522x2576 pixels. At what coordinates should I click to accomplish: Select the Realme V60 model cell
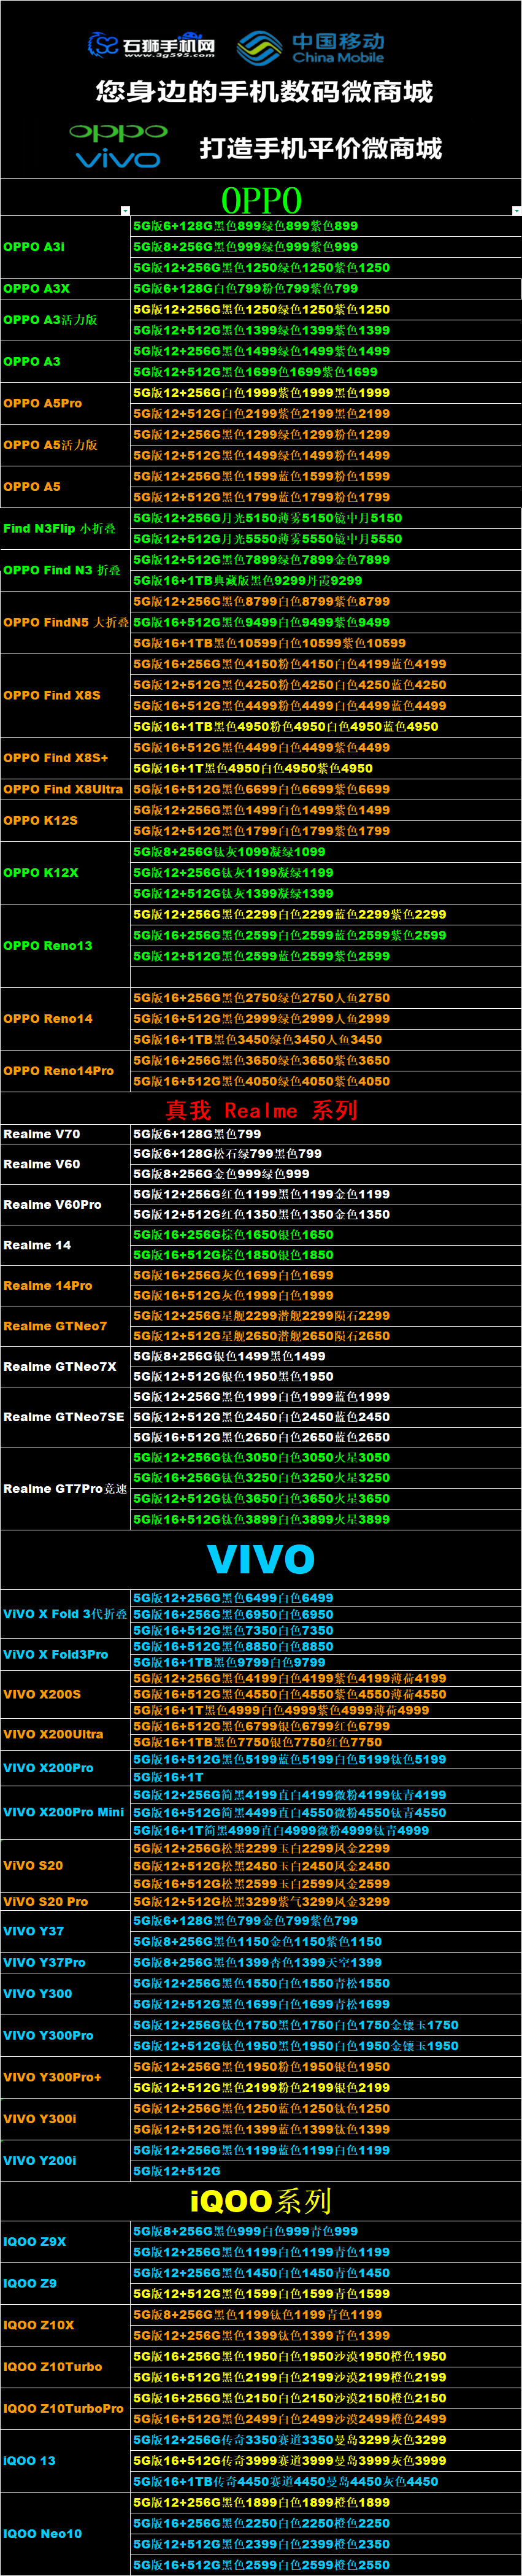(66, 1164)
